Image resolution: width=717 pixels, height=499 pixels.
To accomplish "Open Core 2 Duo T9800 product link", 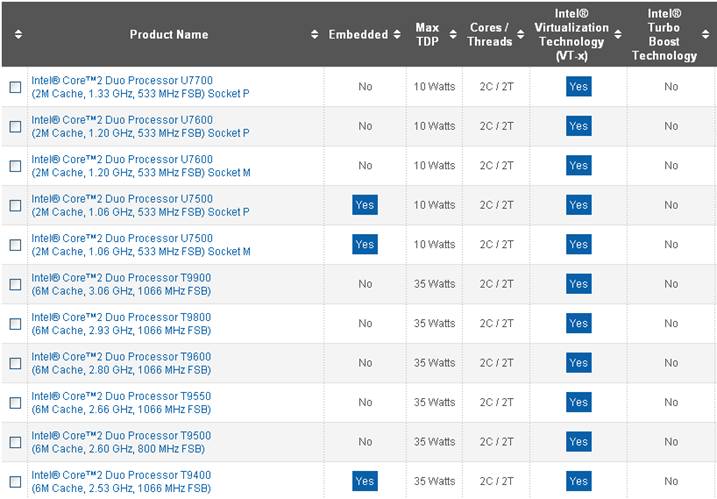I will 121,324.
